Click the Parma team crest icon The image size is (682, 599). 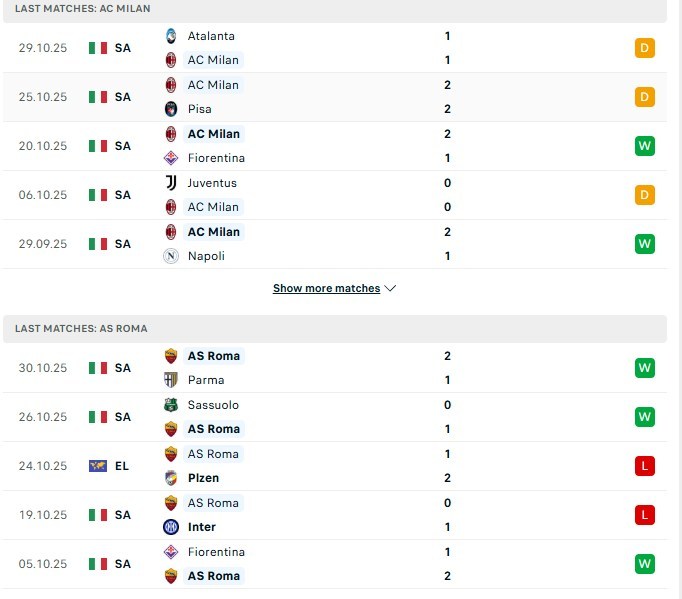pyautogui.click(x=170, y=380)
